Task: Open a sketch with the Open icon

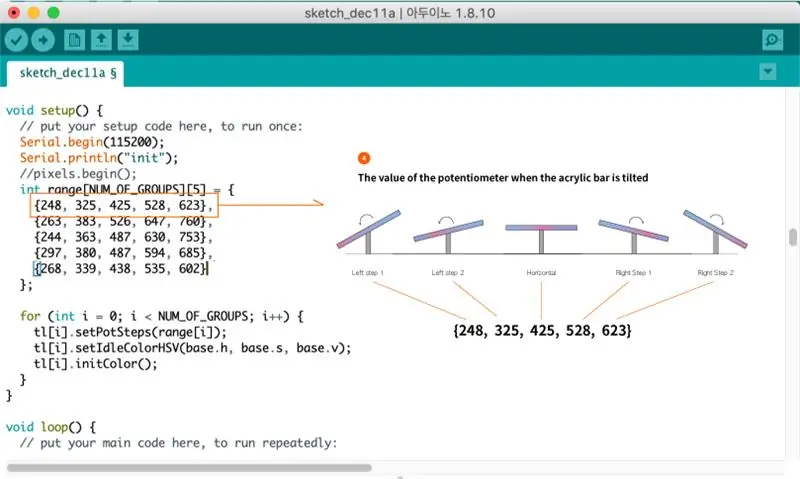Action: 101,40
